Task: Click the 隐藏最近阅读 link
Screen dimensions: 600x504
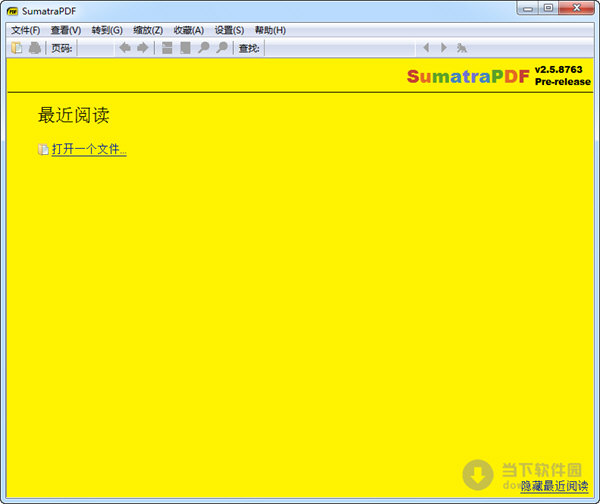Action: (x=554, y=486)
